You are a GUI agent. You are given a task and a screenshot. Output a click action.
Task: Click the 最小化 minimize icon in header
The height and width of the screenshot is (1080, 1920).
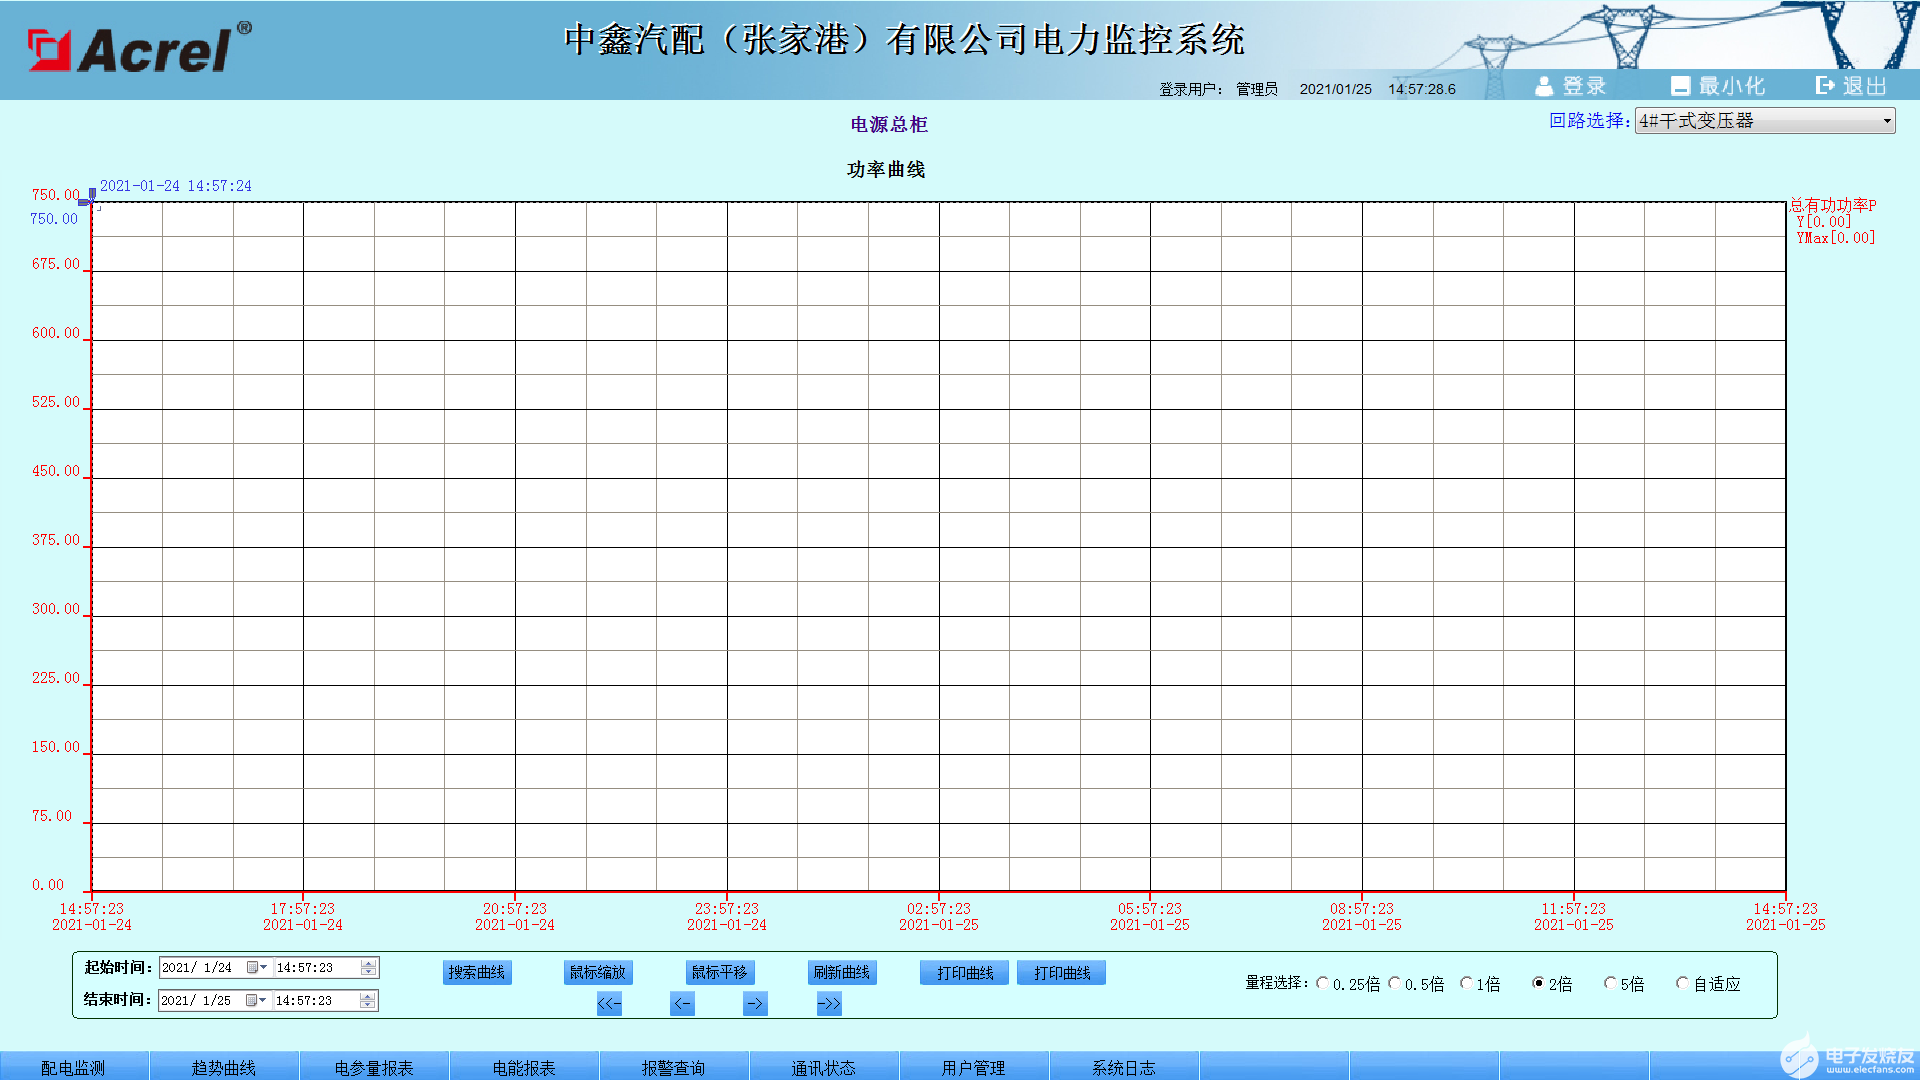click(x=1680, y=87)
